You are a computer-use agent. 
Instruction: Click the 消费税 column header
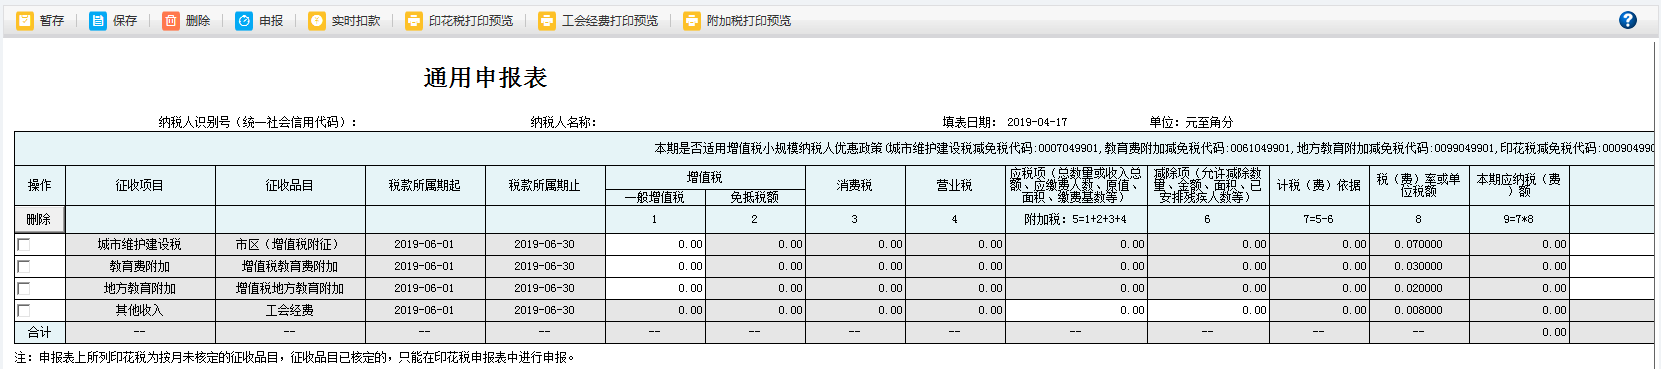click(855, 185)
